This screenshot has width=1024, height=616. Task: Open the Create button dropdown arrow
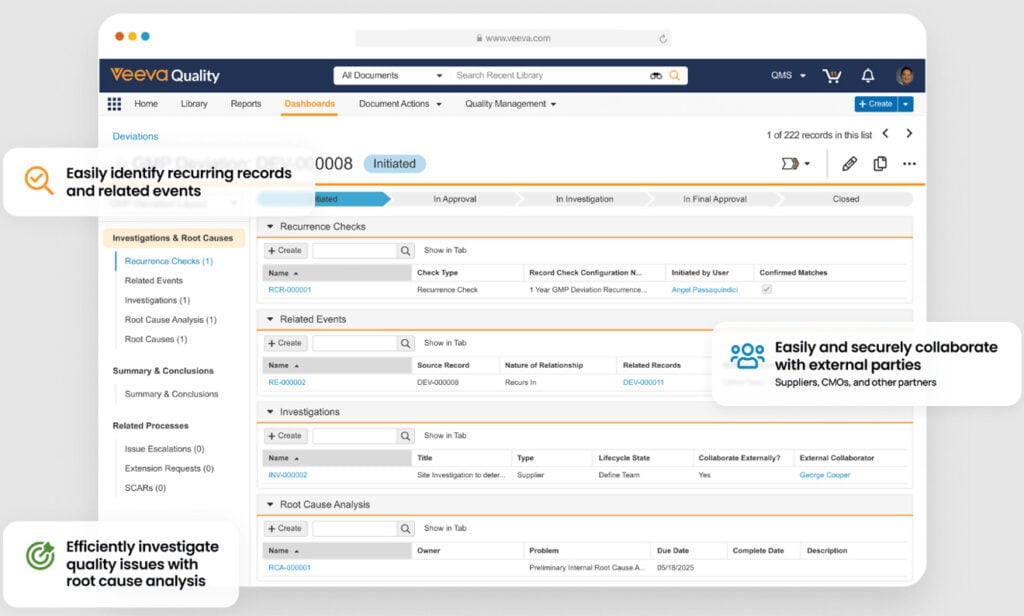[x=905, y=104]
